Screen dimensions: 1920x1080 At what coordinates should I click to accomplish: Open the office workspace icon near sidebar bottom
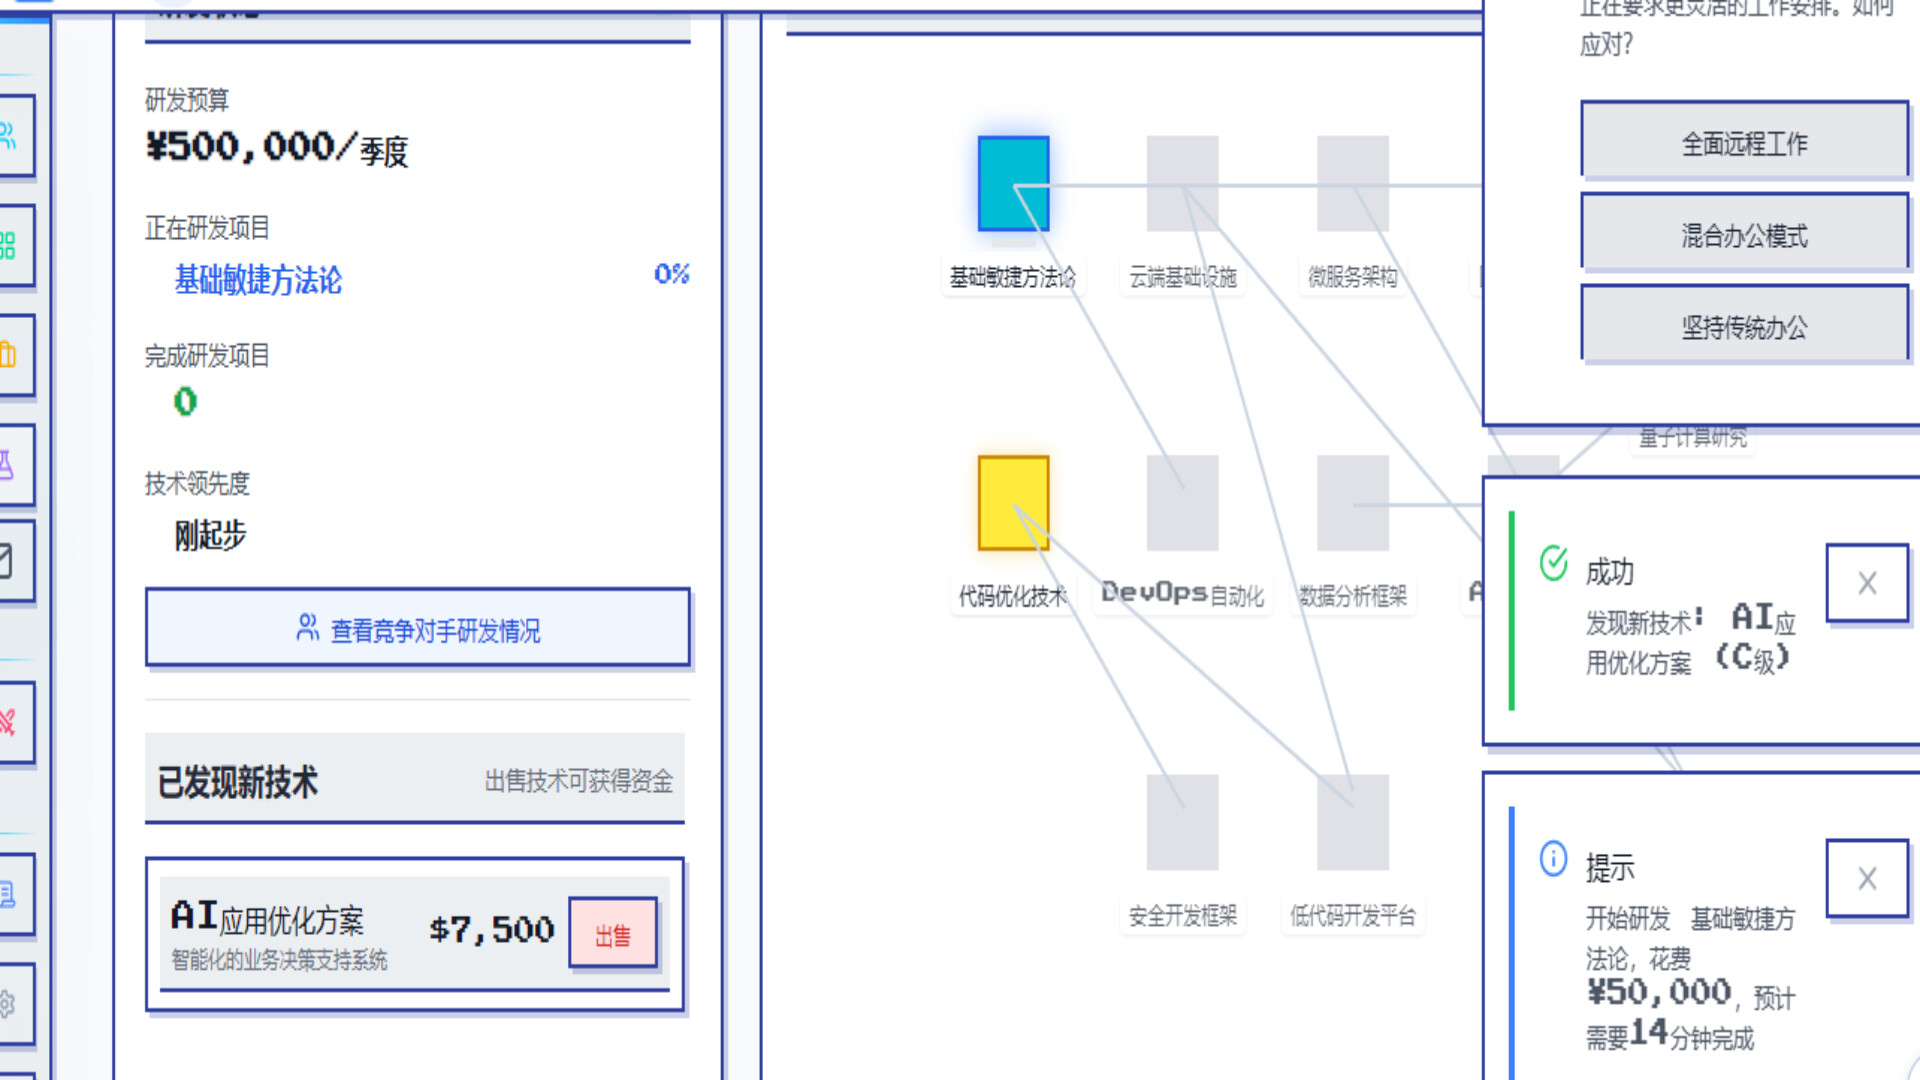(10, 895)
